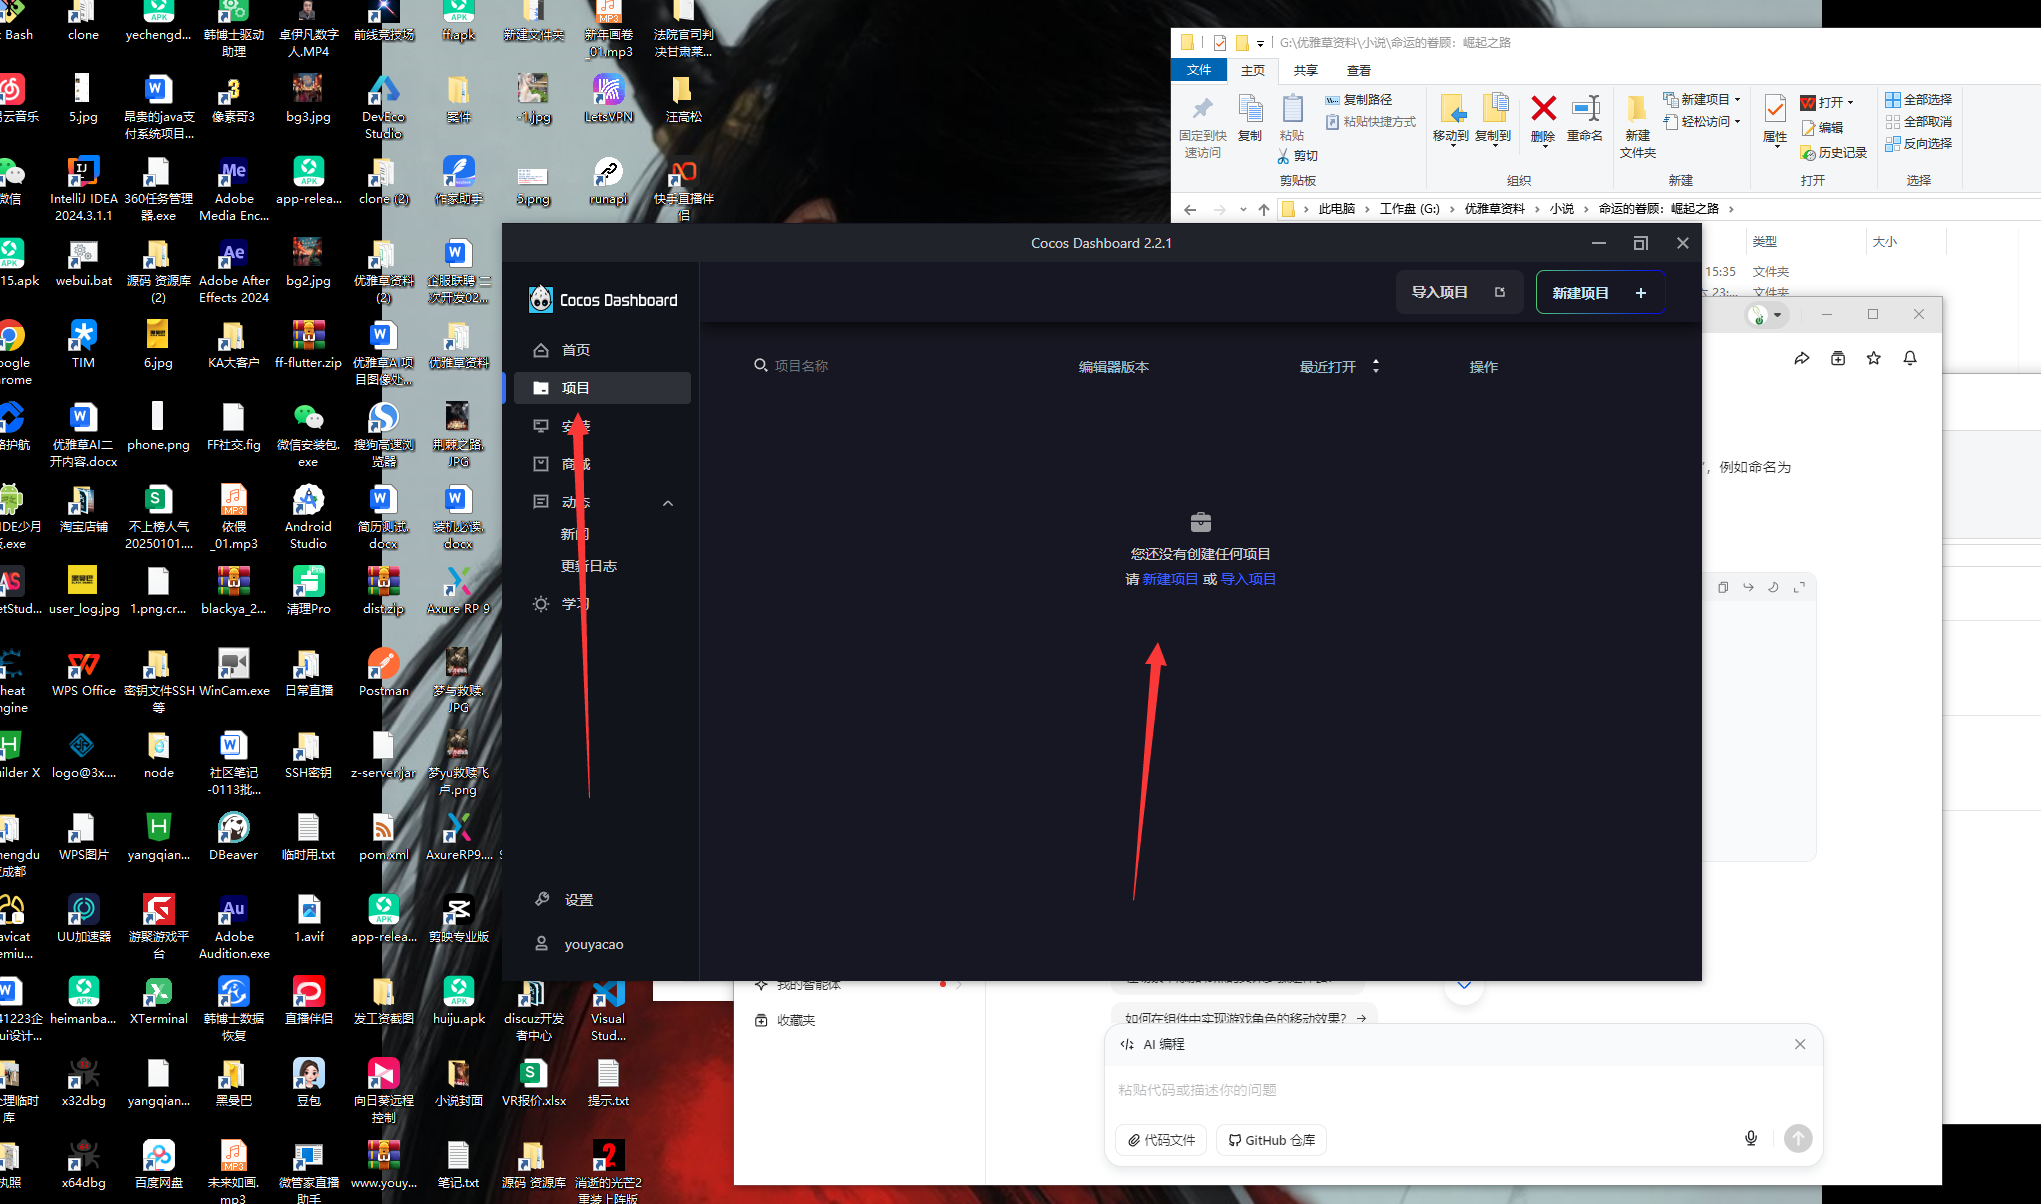Click 新建项目 new project button
The width and height of the screenshot is (2041, 1204).
coord(1600,292)
